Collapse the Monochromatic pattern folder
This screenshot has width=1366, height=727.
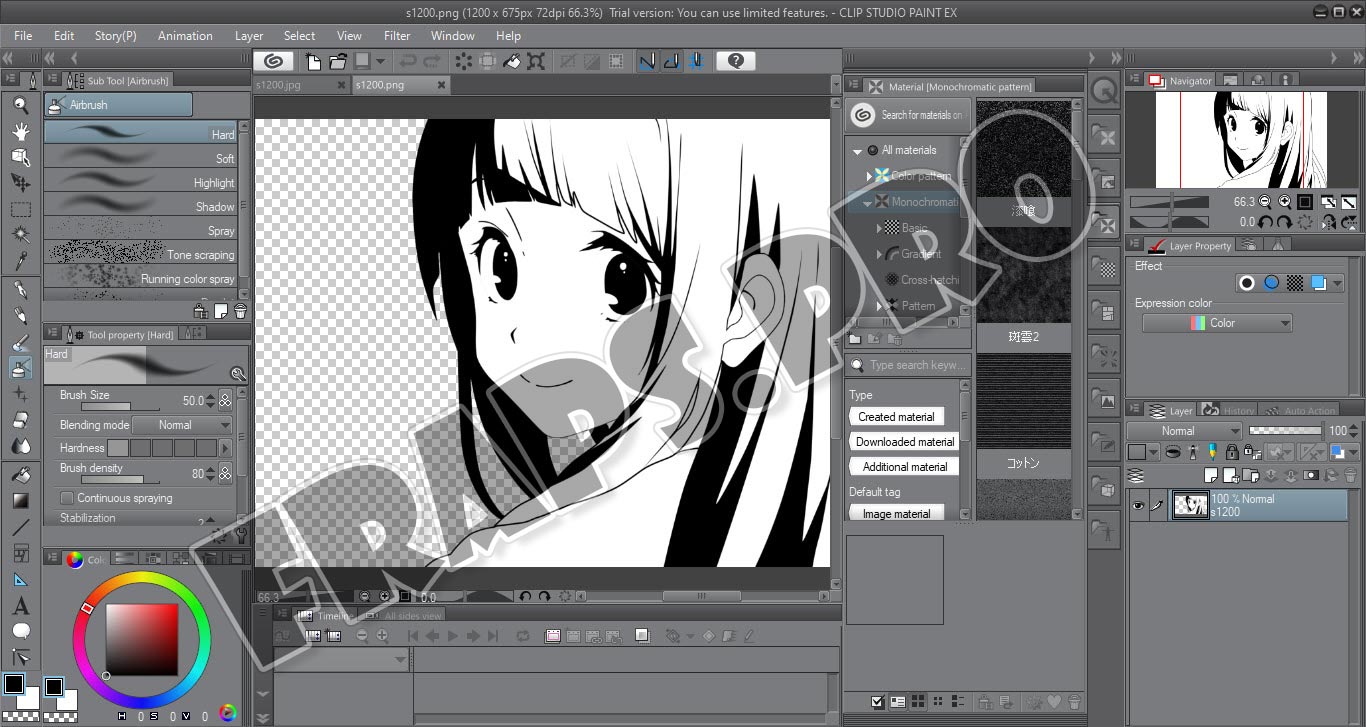867,202
